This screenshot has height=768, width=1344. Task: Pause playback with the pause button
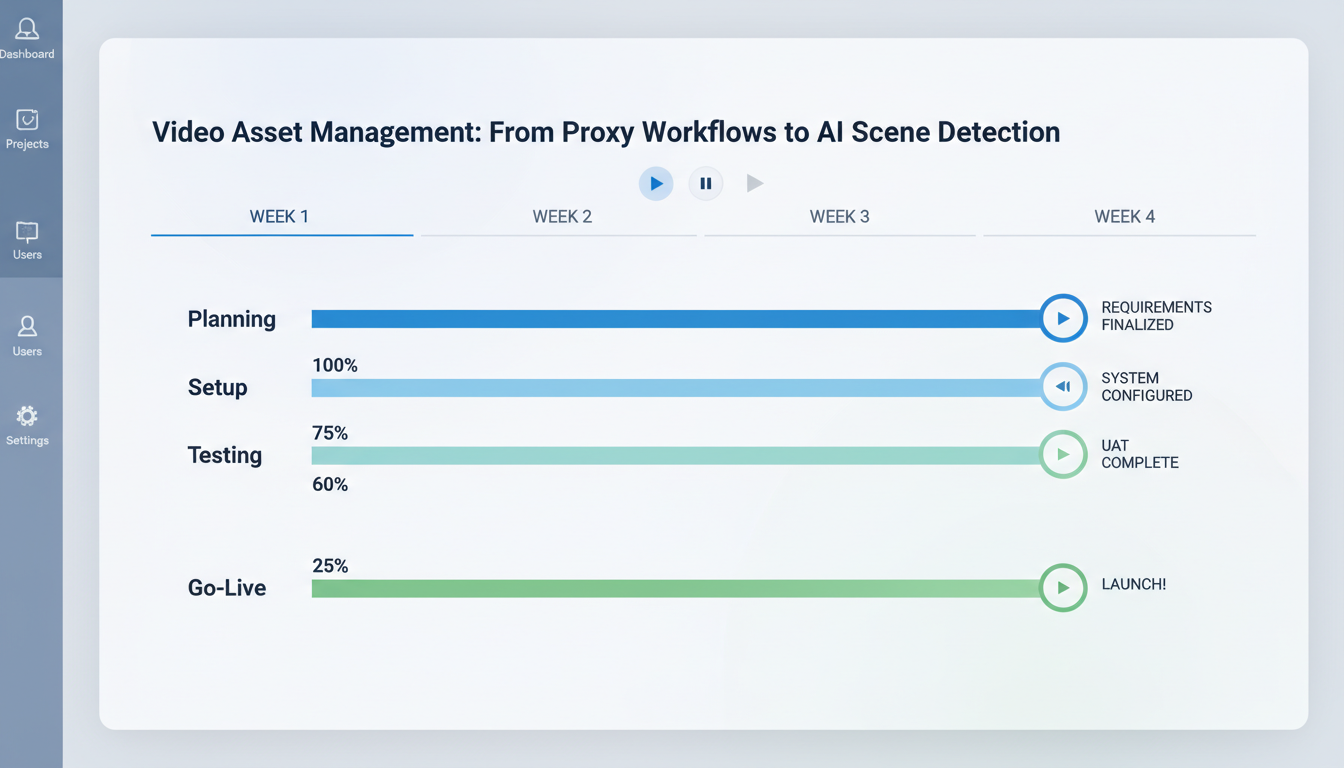(706, 183)
